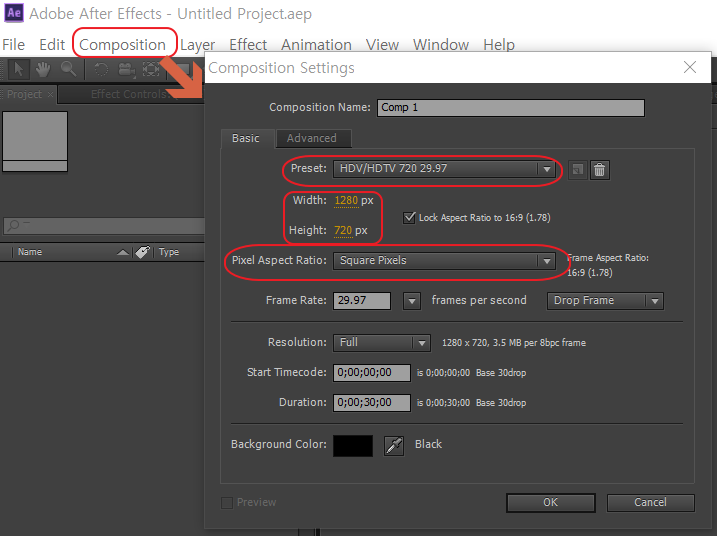Select the Rotation tool
Image resolution: width=717 pixels, height=536 pixels.
tap(101, 70)
